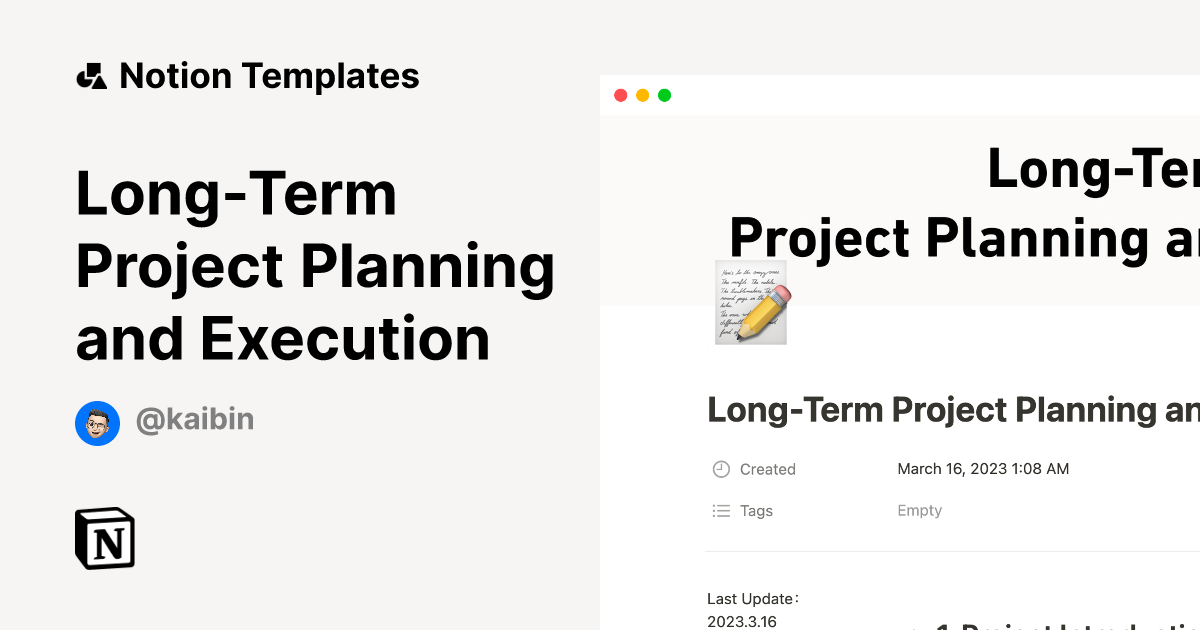Click the pencil memo page emoji icon
The image size is (1200, 630).
(x=750, y=302)
